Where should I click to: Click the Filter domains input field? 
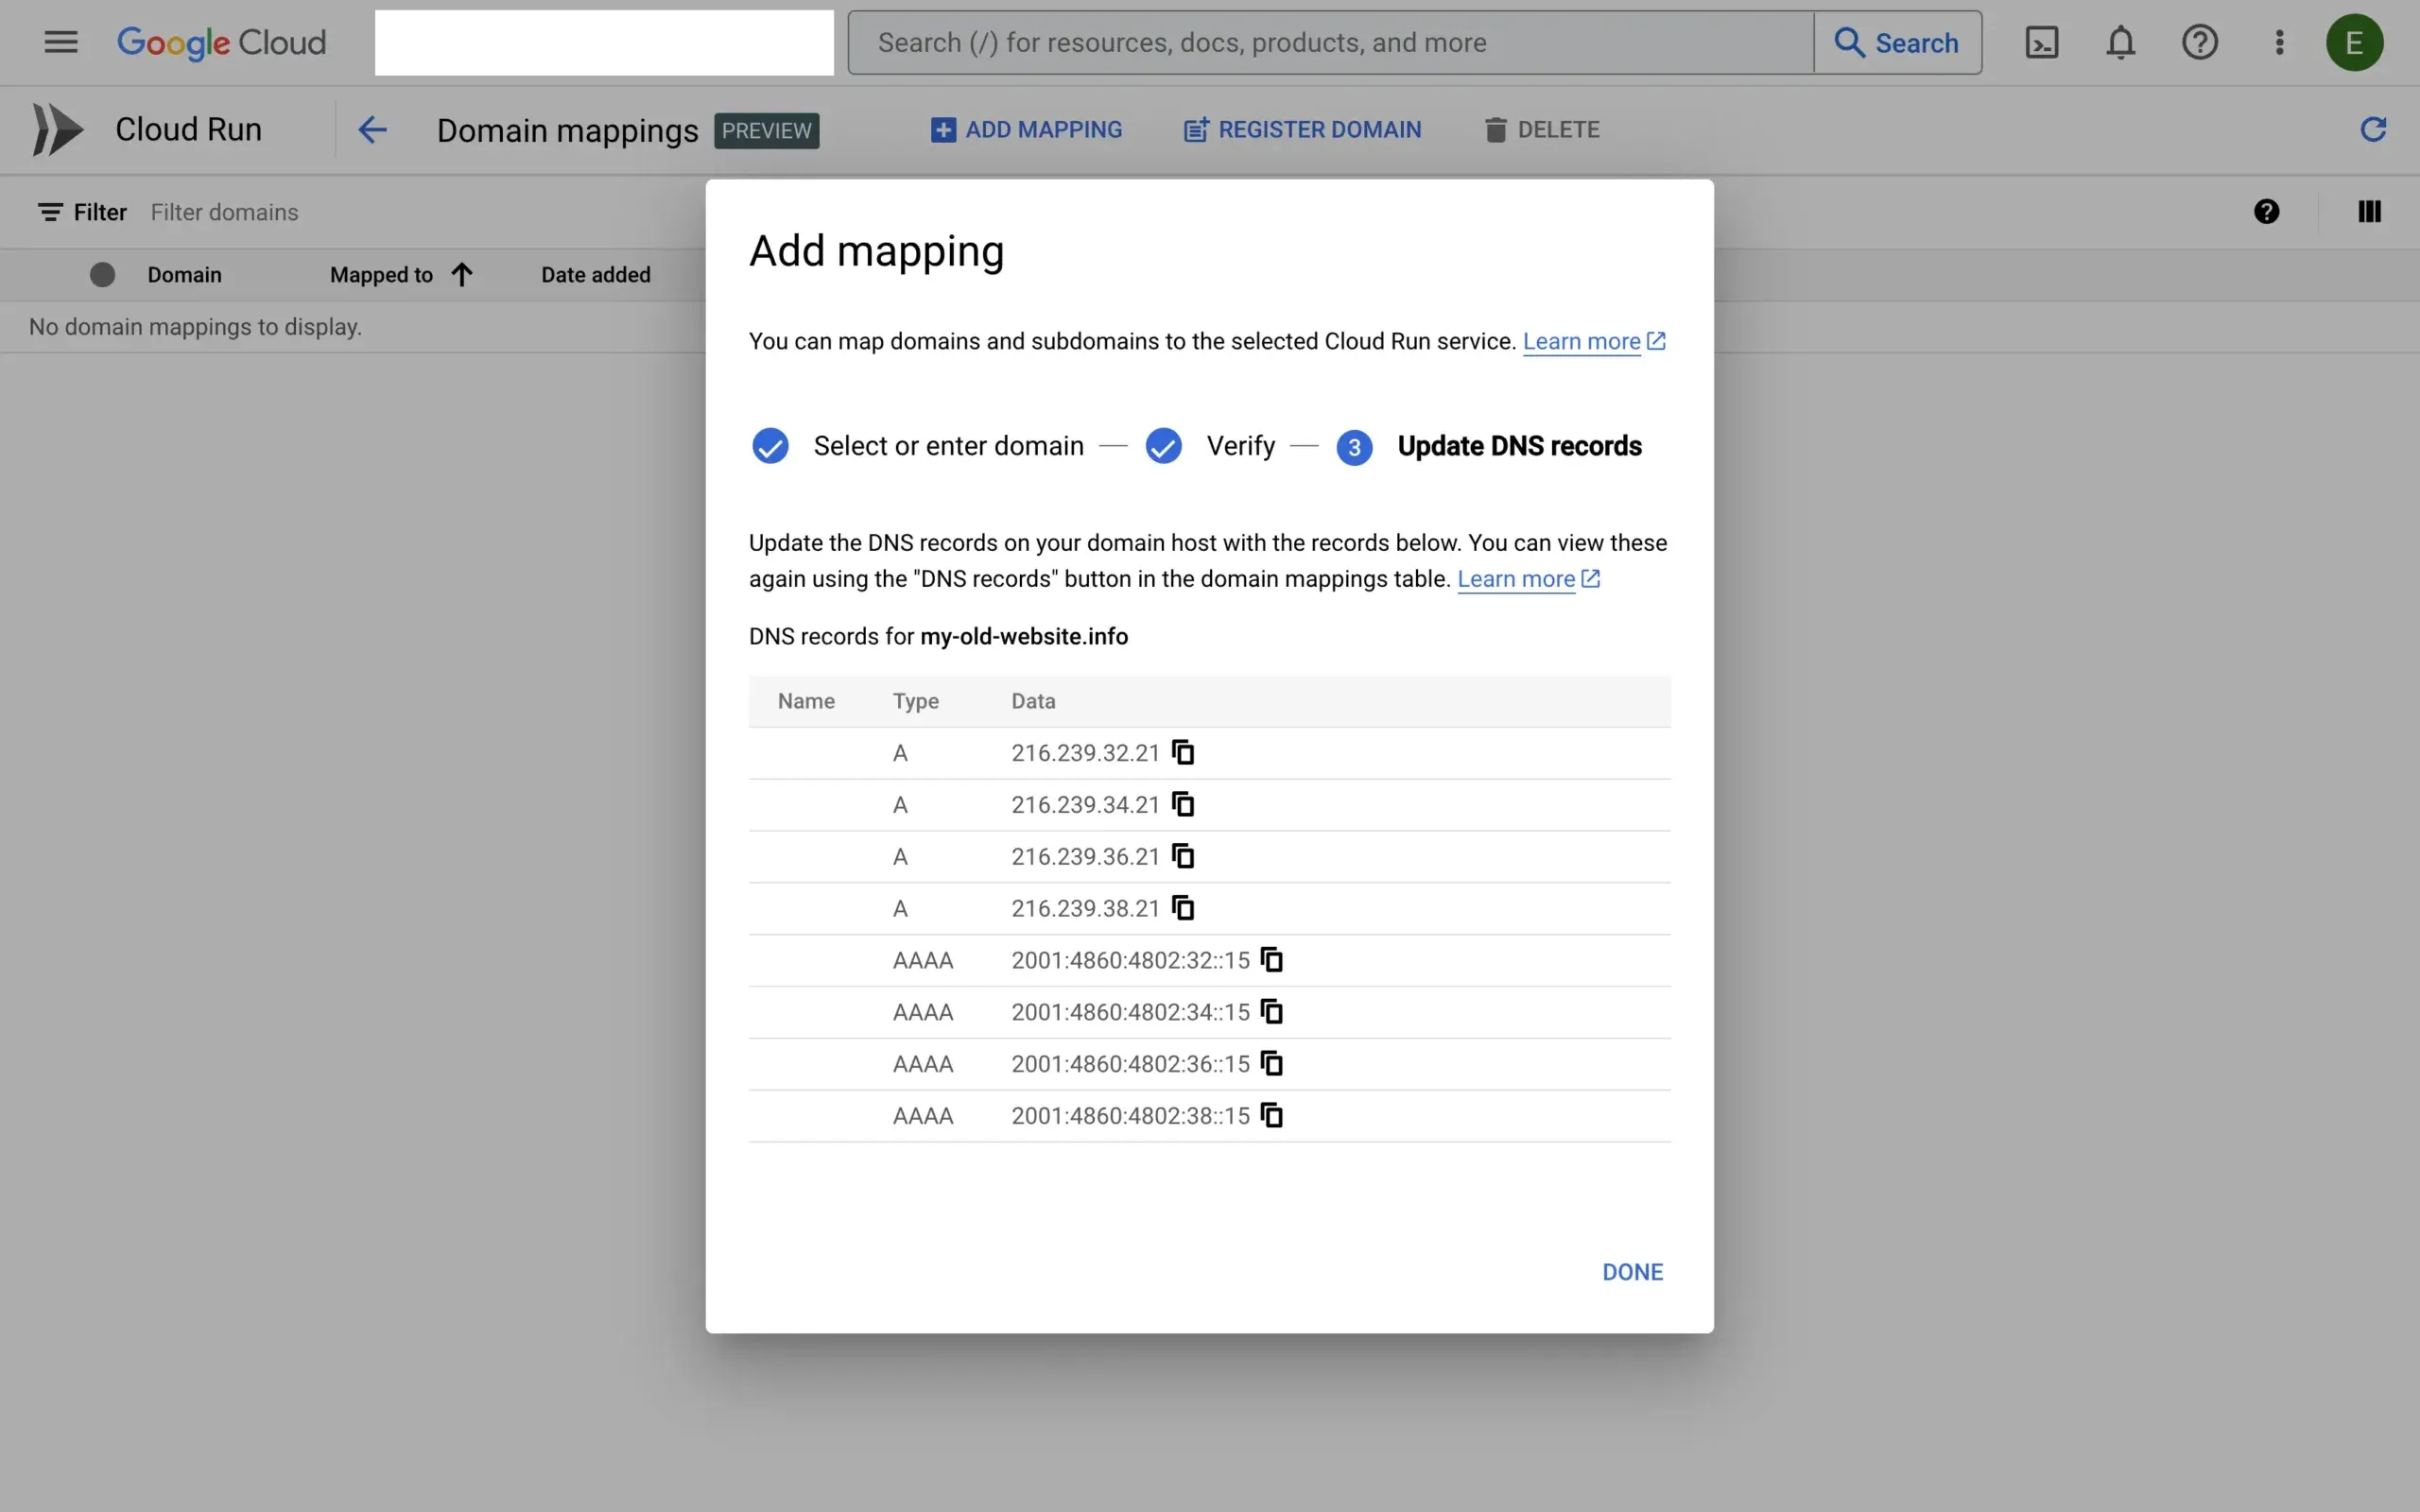click(x=225, y=211)
